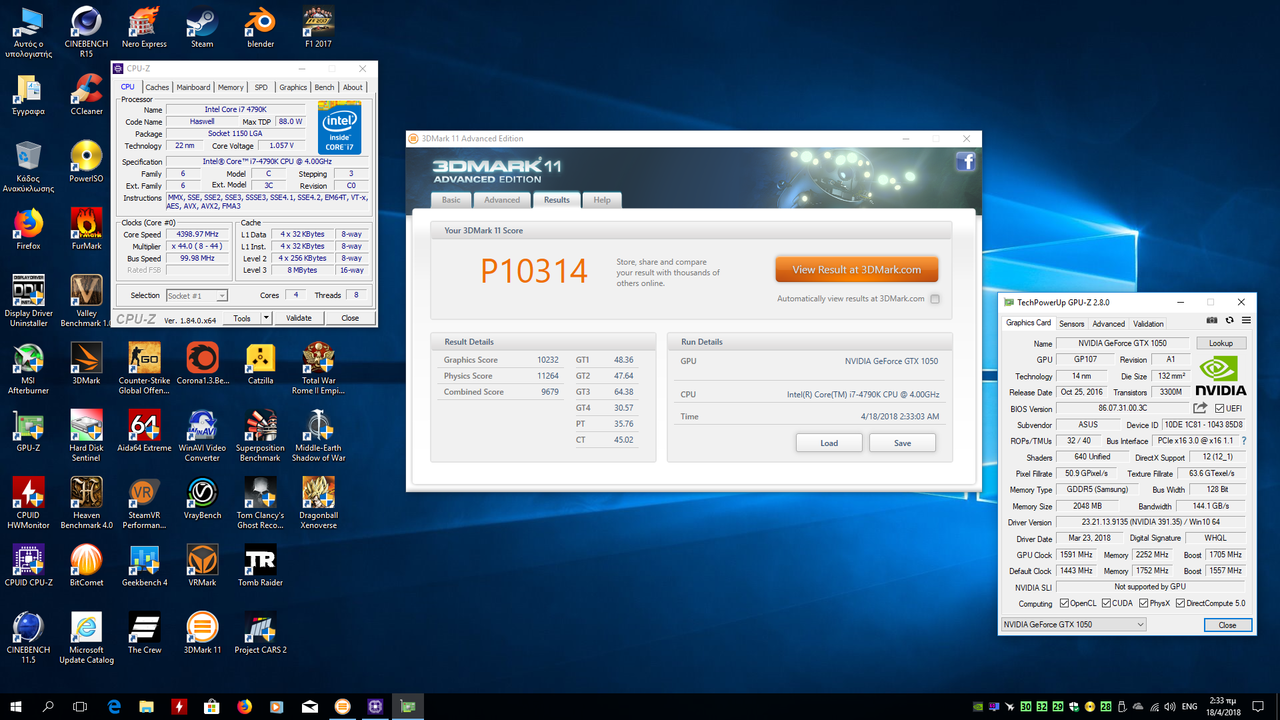Viewport: 1280px width, 720px height.
Task: Launch the F1 2017 desktop shortcut
Action: click(x=319, y=27)
